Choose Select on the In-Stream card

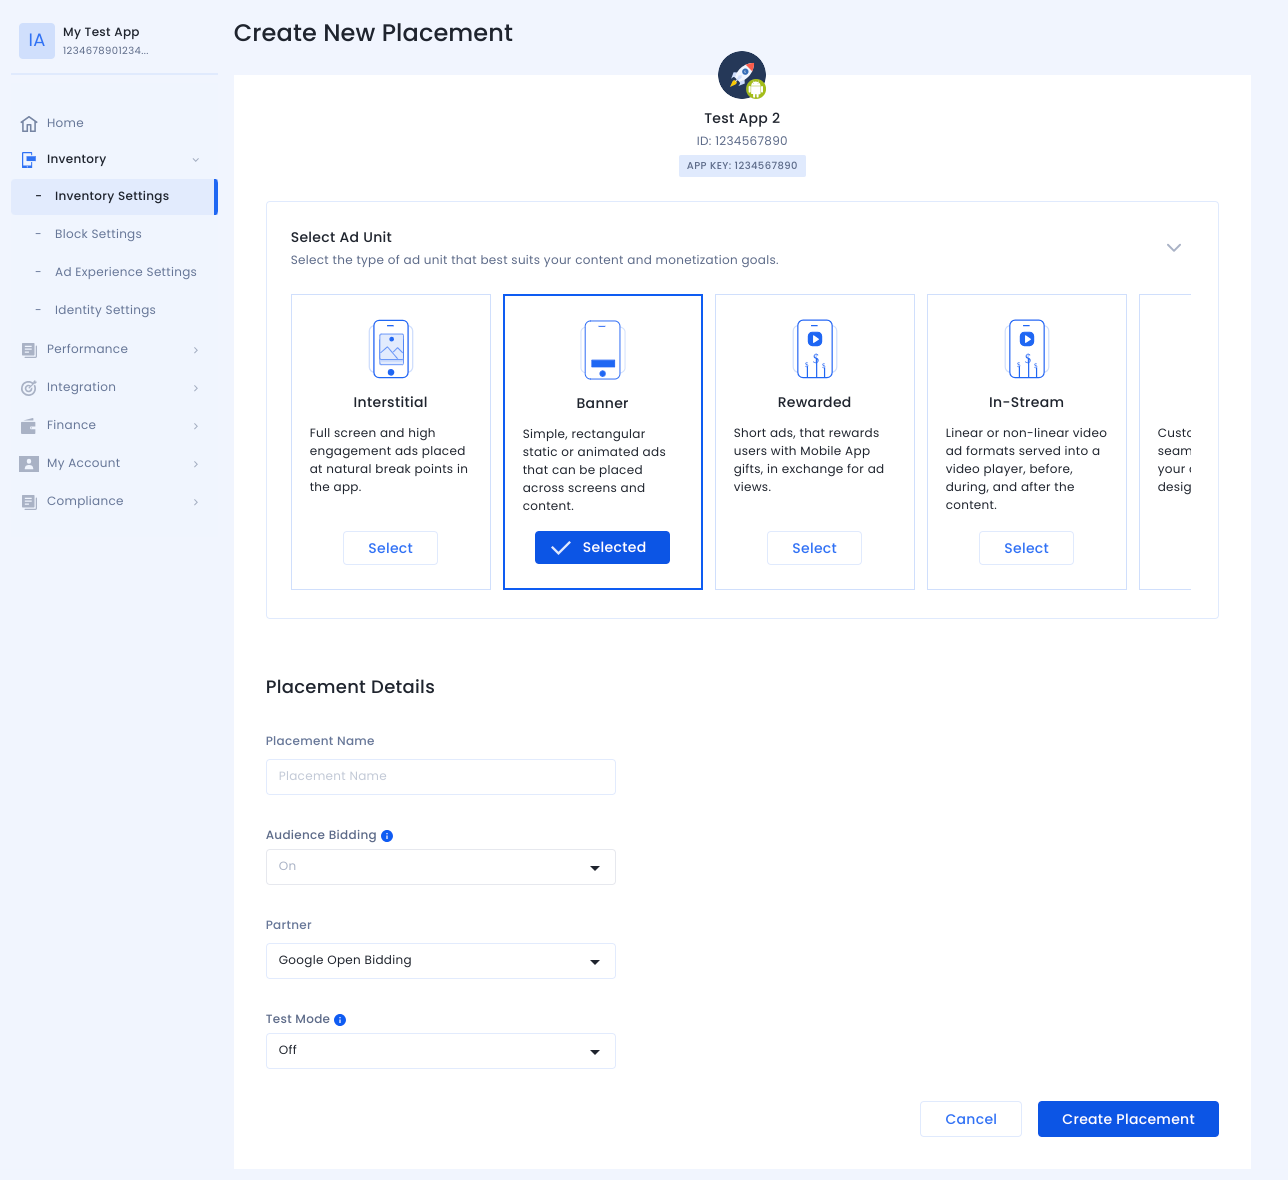click(x=1026, y=548)
